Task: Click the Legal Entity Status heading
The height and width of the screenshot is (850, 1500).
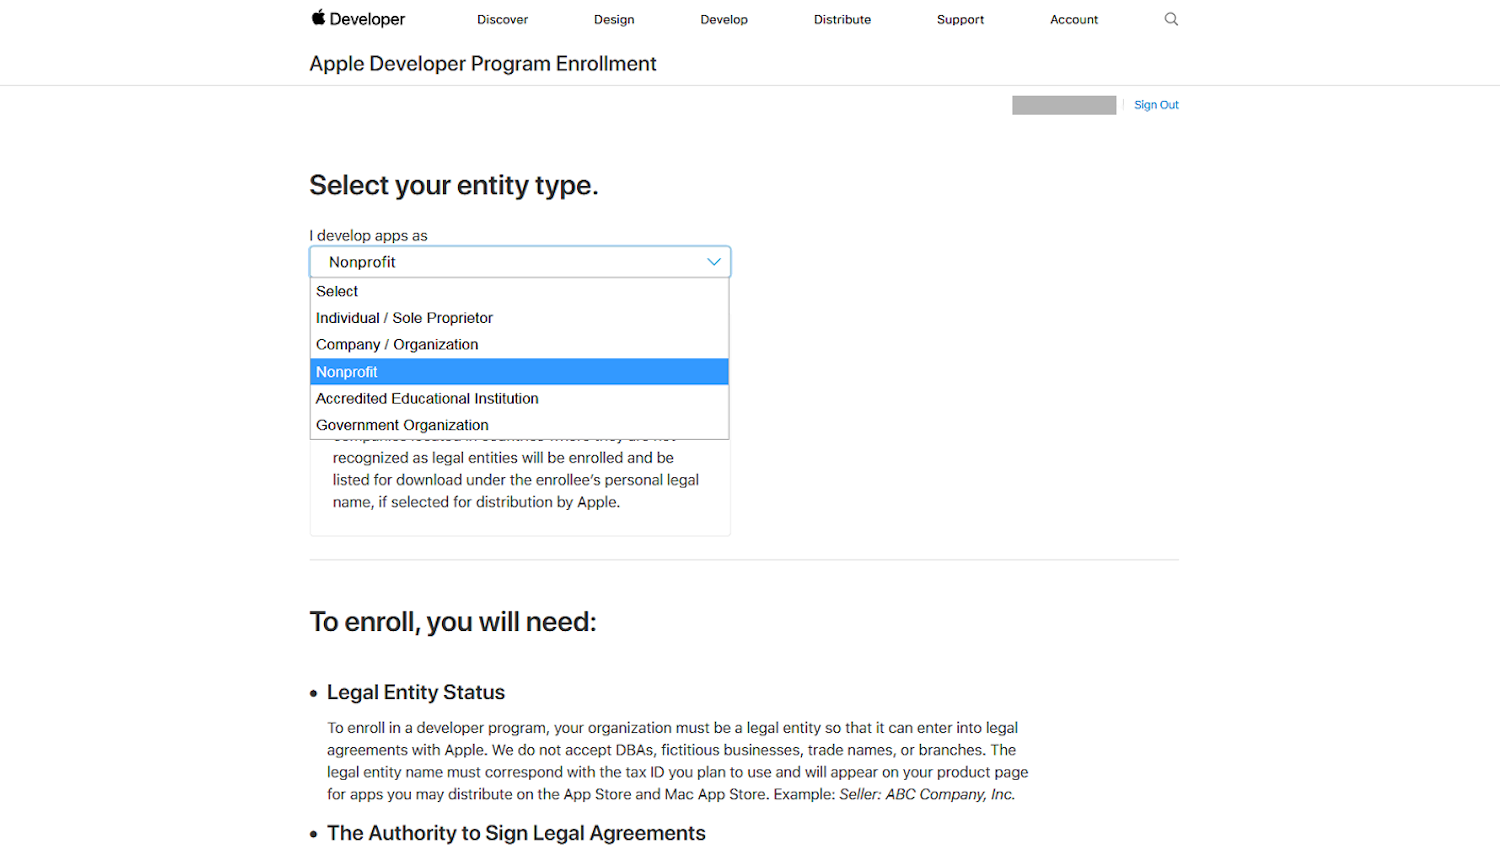Action: click(416, 692)
